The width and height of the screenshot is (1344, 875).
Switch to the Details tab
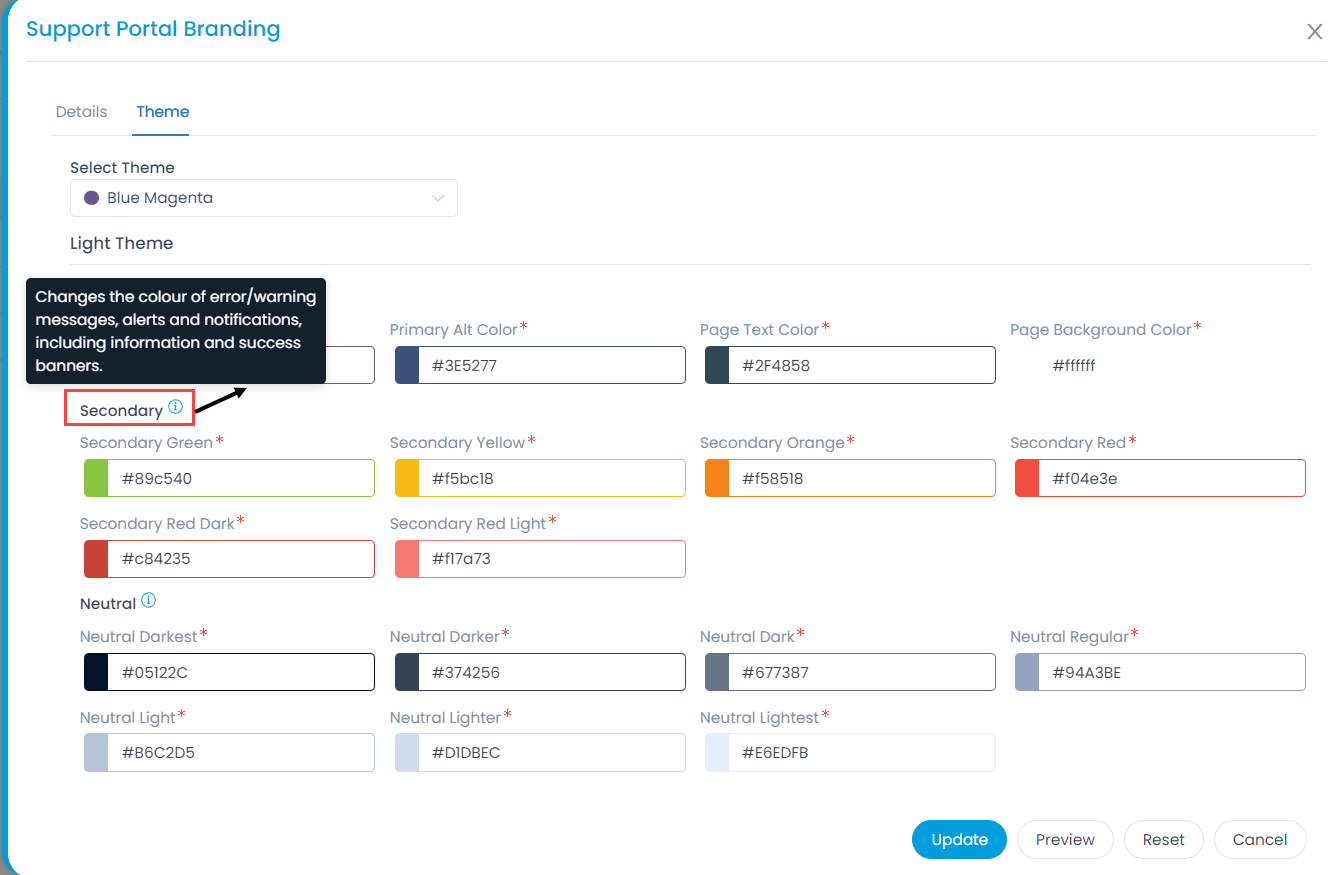pyautogui.click(x=81, y=112)
